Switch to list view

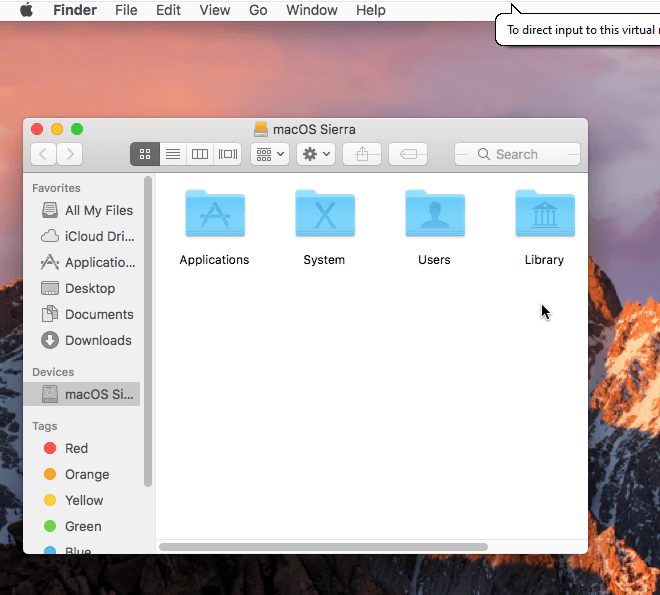coord(173,154)
